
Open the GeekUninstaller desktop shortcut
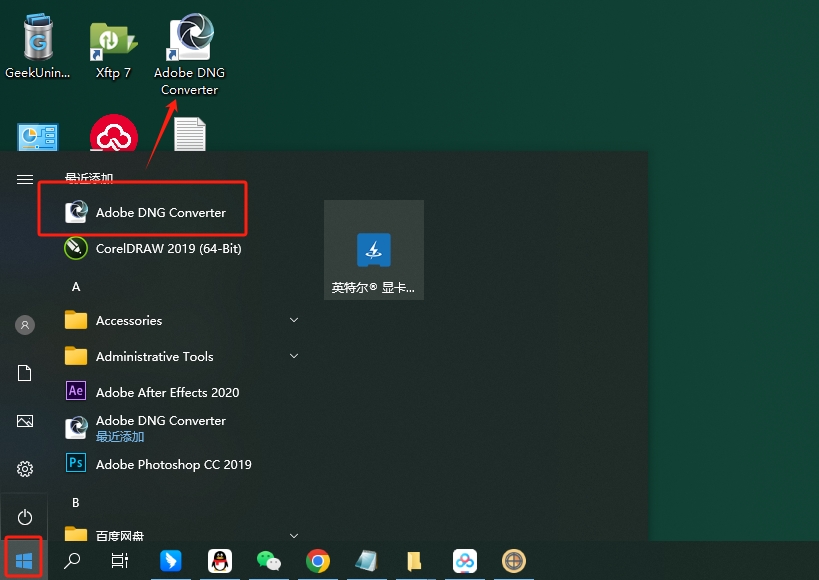tap(38, 47)
